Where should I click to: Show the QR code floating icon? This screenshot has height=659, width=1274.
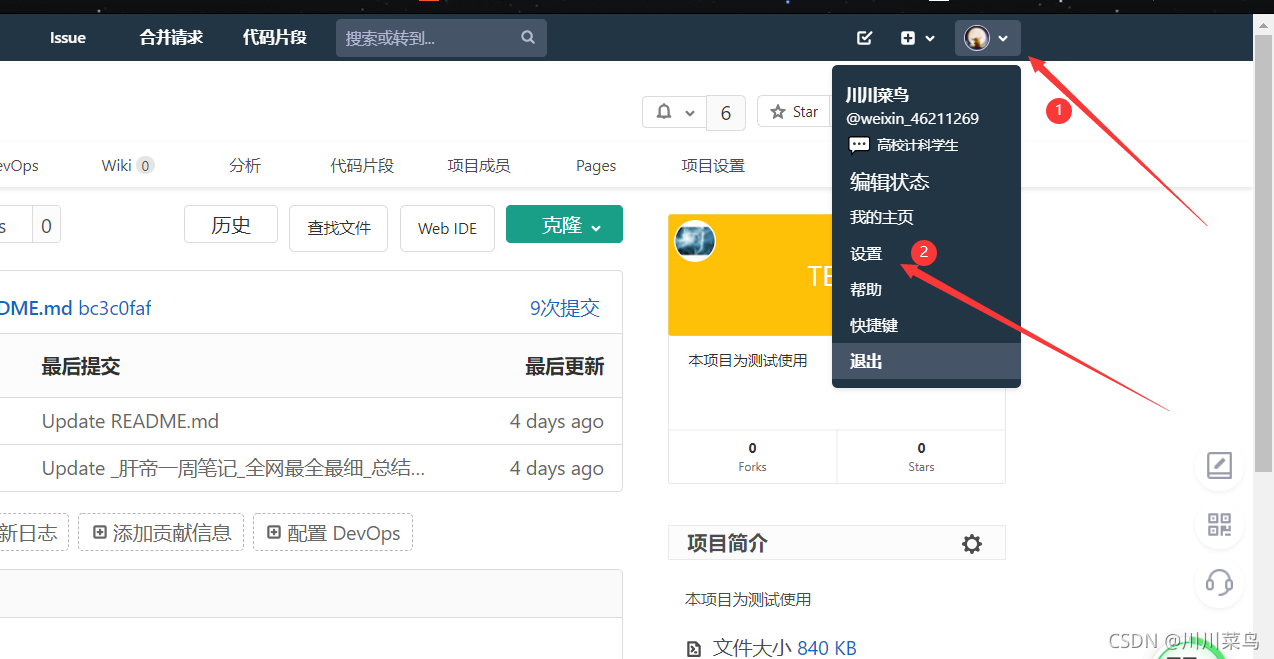pyautogui.click(x=1219, y=524)
